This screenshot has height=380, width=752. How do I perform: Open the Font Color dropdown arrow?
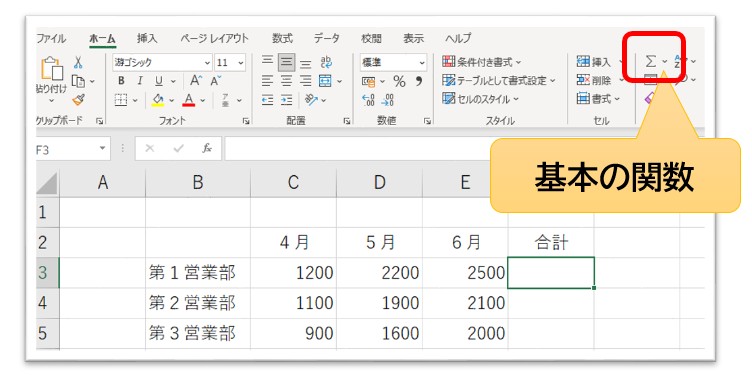(x=202, y=100)
